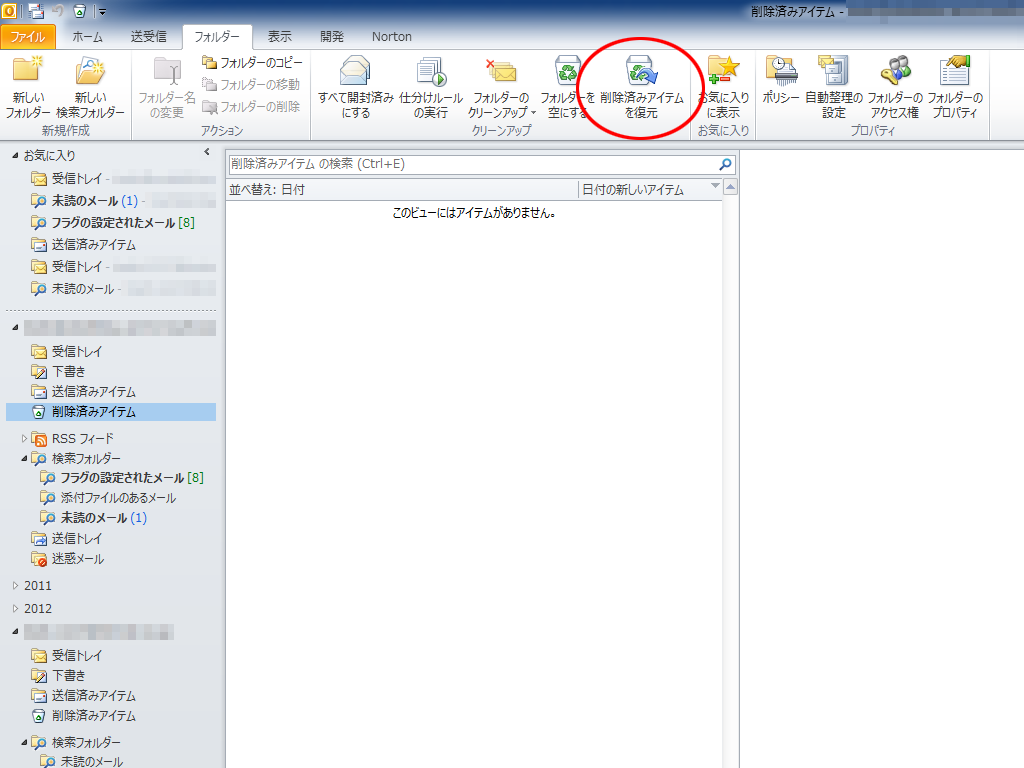Expand the 2011 folder group

pos(15,586)
